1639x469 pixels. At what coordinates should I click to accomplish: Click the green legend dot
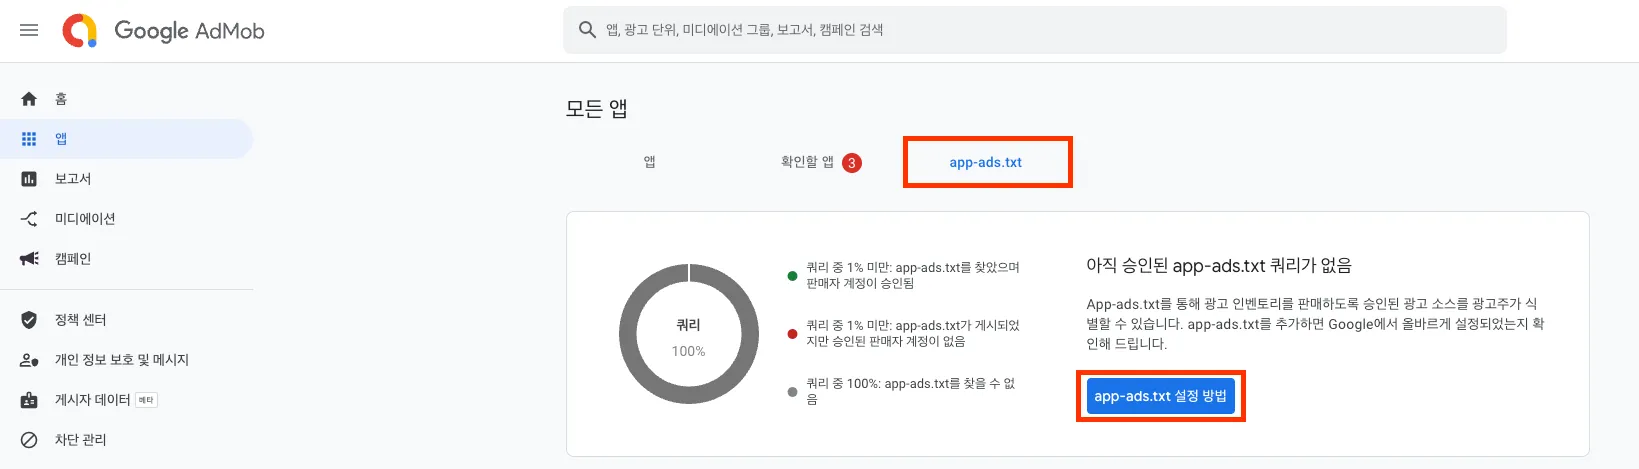tap(792, 276)
